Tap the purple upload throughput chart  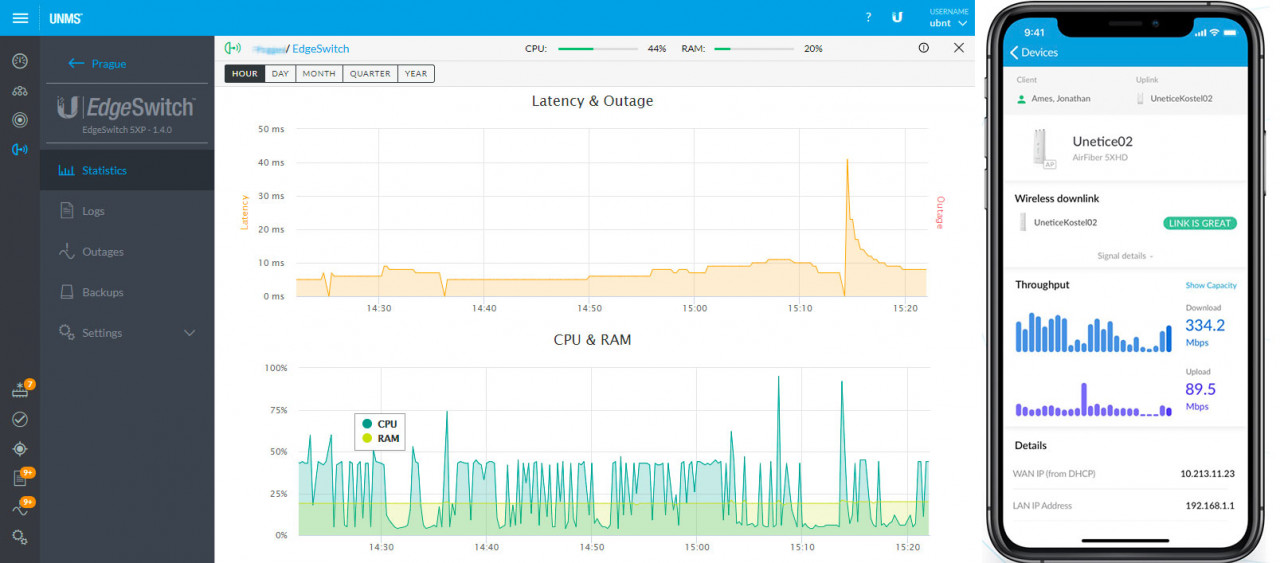pyautogui.click(x=1094, y=399)
